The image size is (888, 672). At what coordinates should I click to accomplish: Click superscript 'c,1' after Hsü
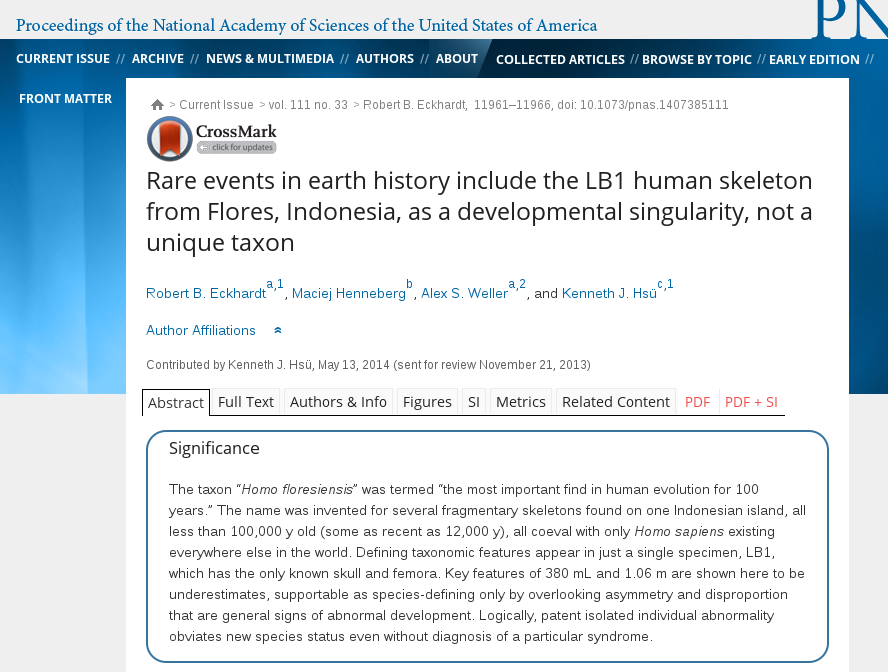(x=665, y=284)
